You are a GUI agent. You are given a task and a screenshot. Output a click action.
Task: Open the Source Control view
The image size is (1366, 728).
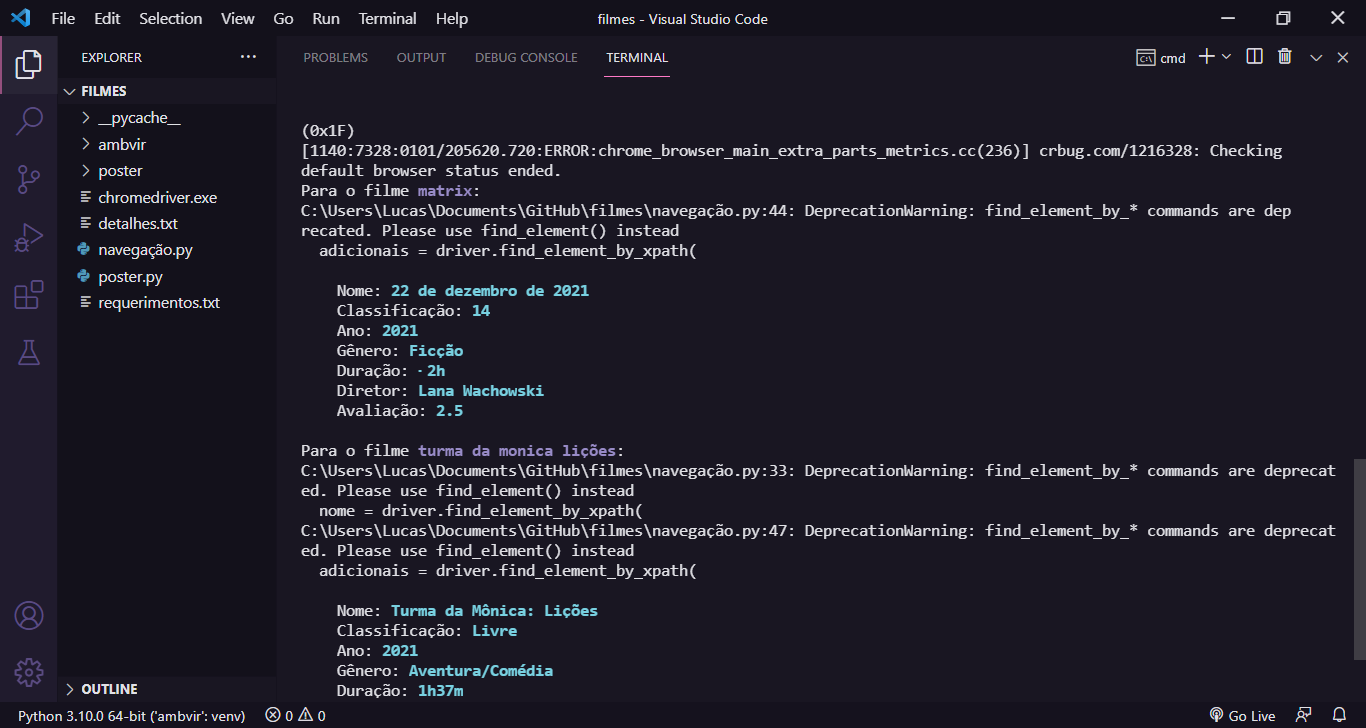[29, 178]
